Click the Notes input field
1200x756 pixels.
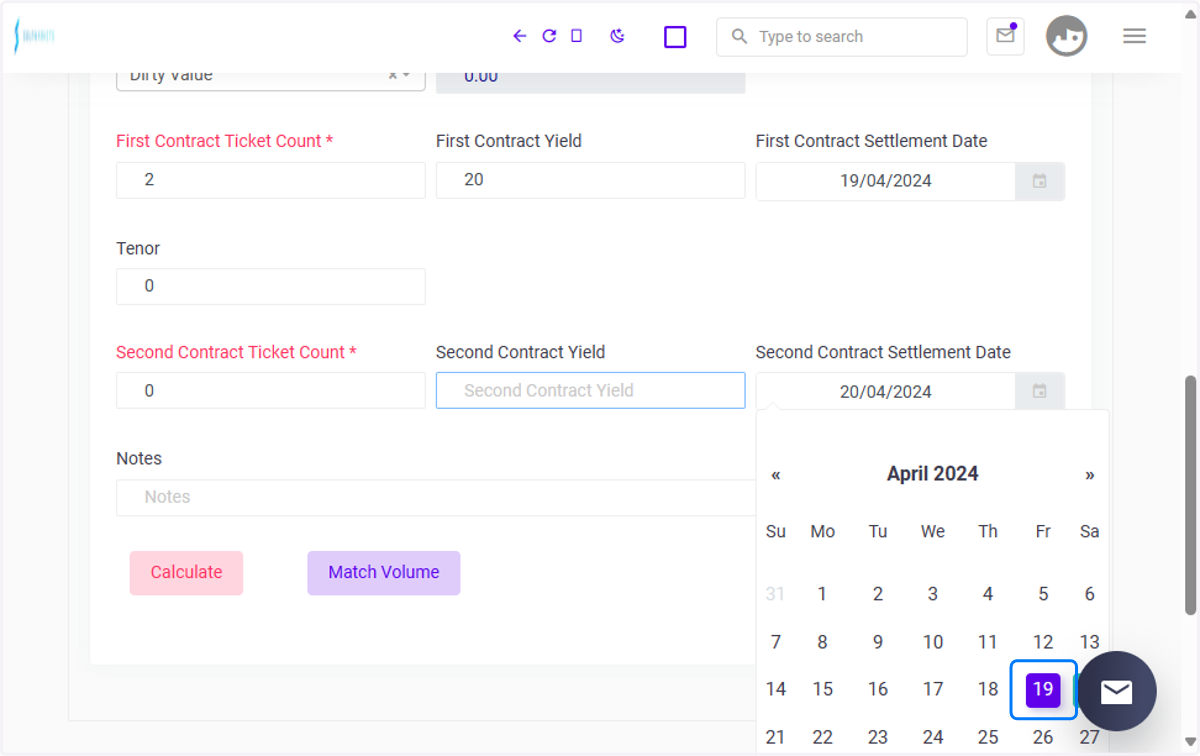click(436, 497)
